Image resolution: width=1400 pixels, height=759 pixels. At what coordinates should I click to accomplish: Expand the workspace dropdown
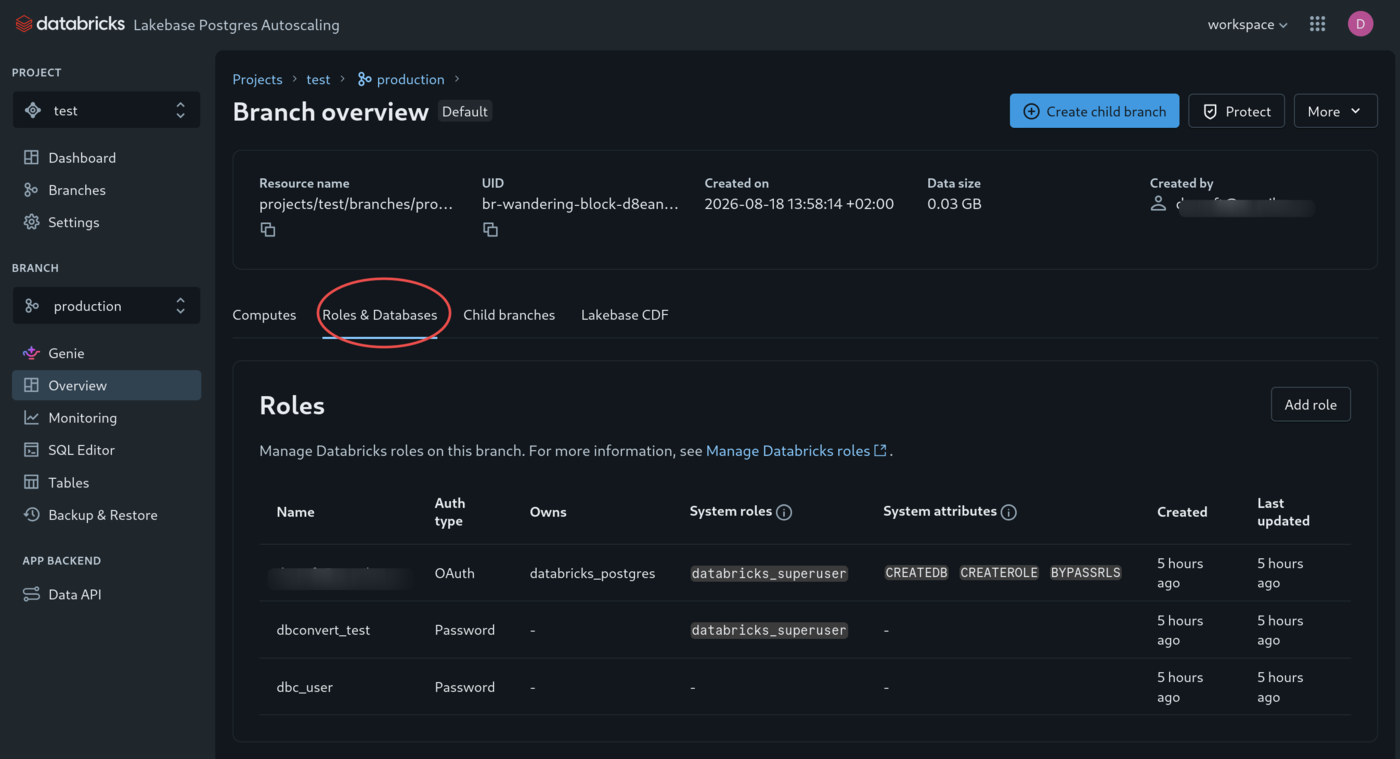pos(1247,24)
